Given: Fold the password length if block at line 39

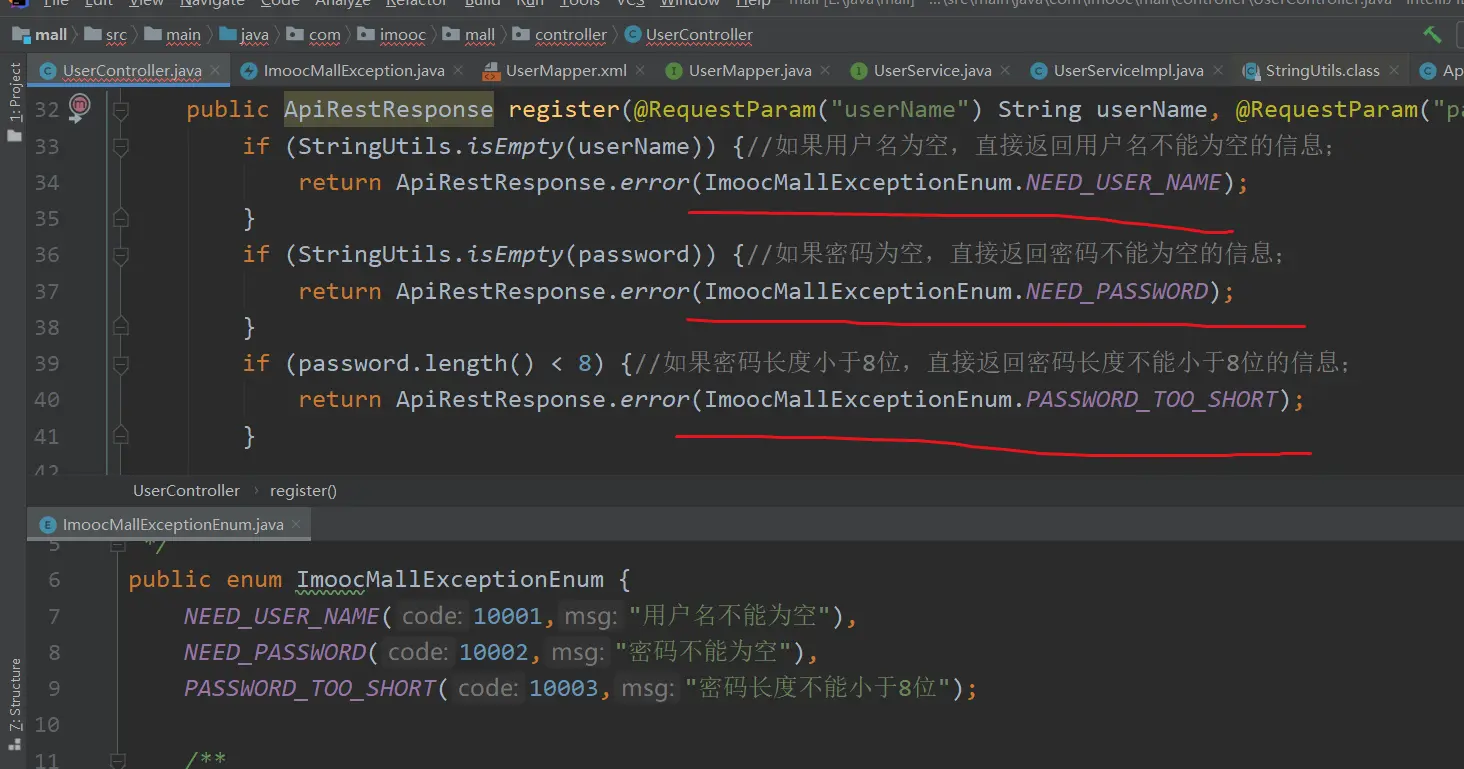Looking at the screenshot, I should (121, 363).
